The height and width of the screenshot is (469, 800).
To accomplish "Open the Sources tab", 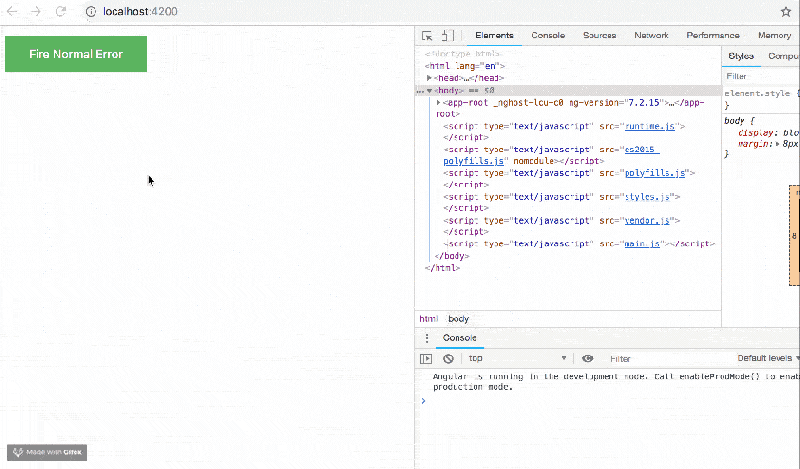I will (x=599, y=35).
